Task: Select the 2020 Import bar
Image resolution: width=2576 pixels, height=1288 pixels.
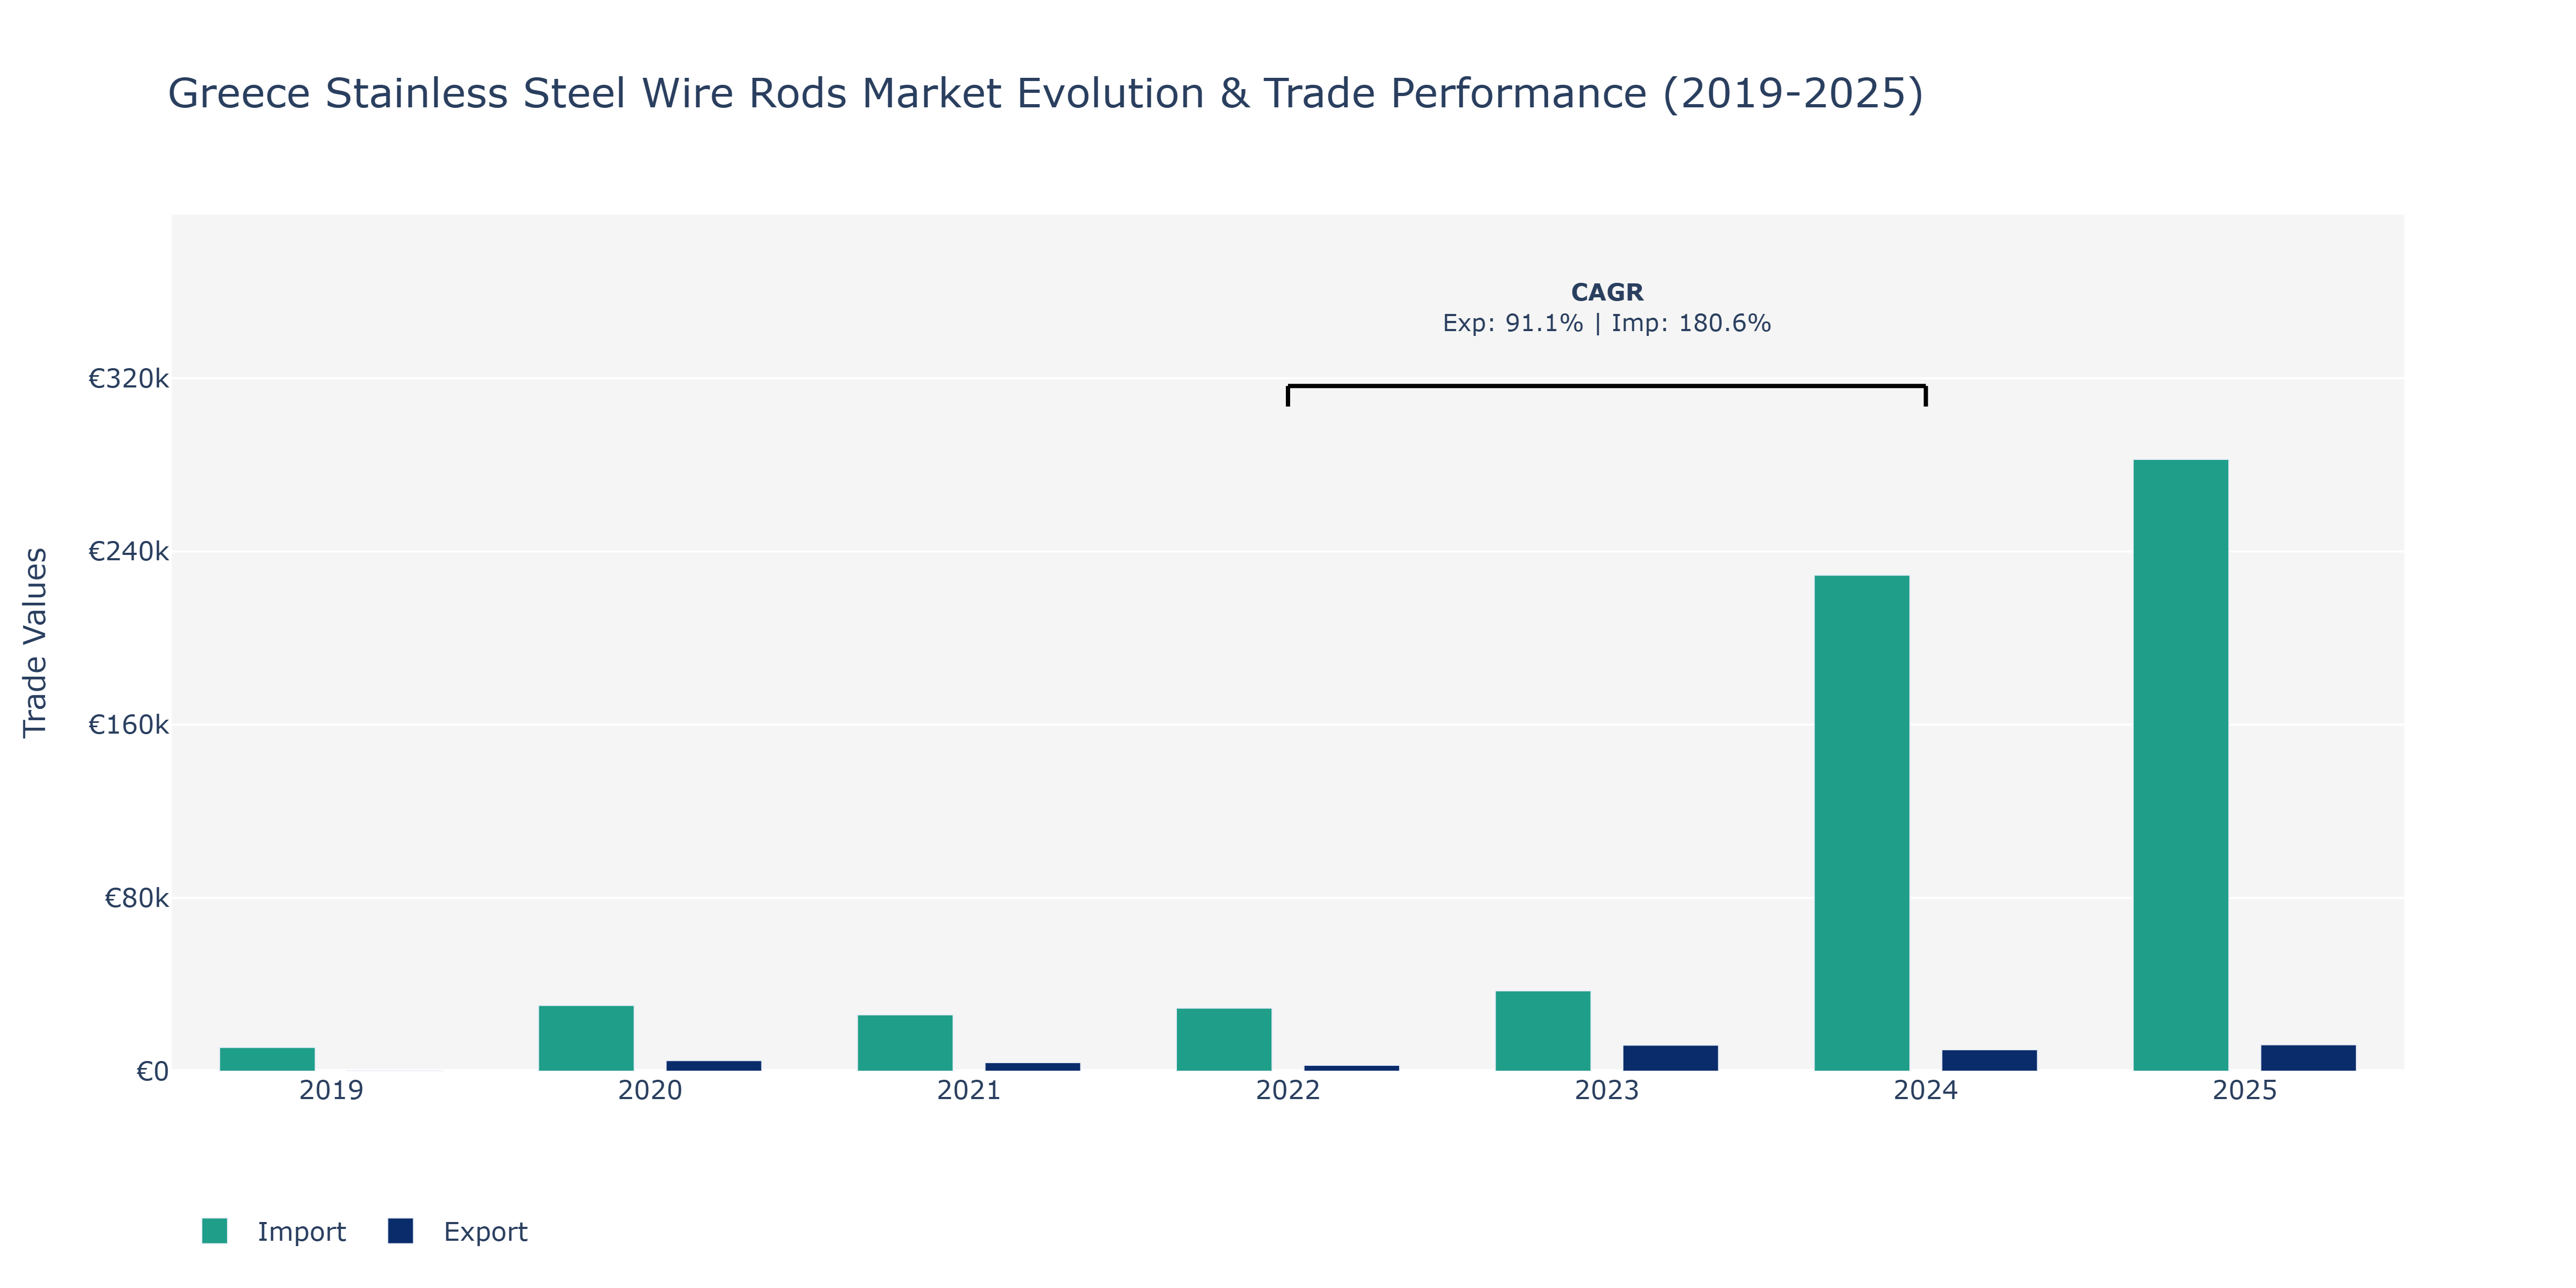Action: (x=585, y=1038)
